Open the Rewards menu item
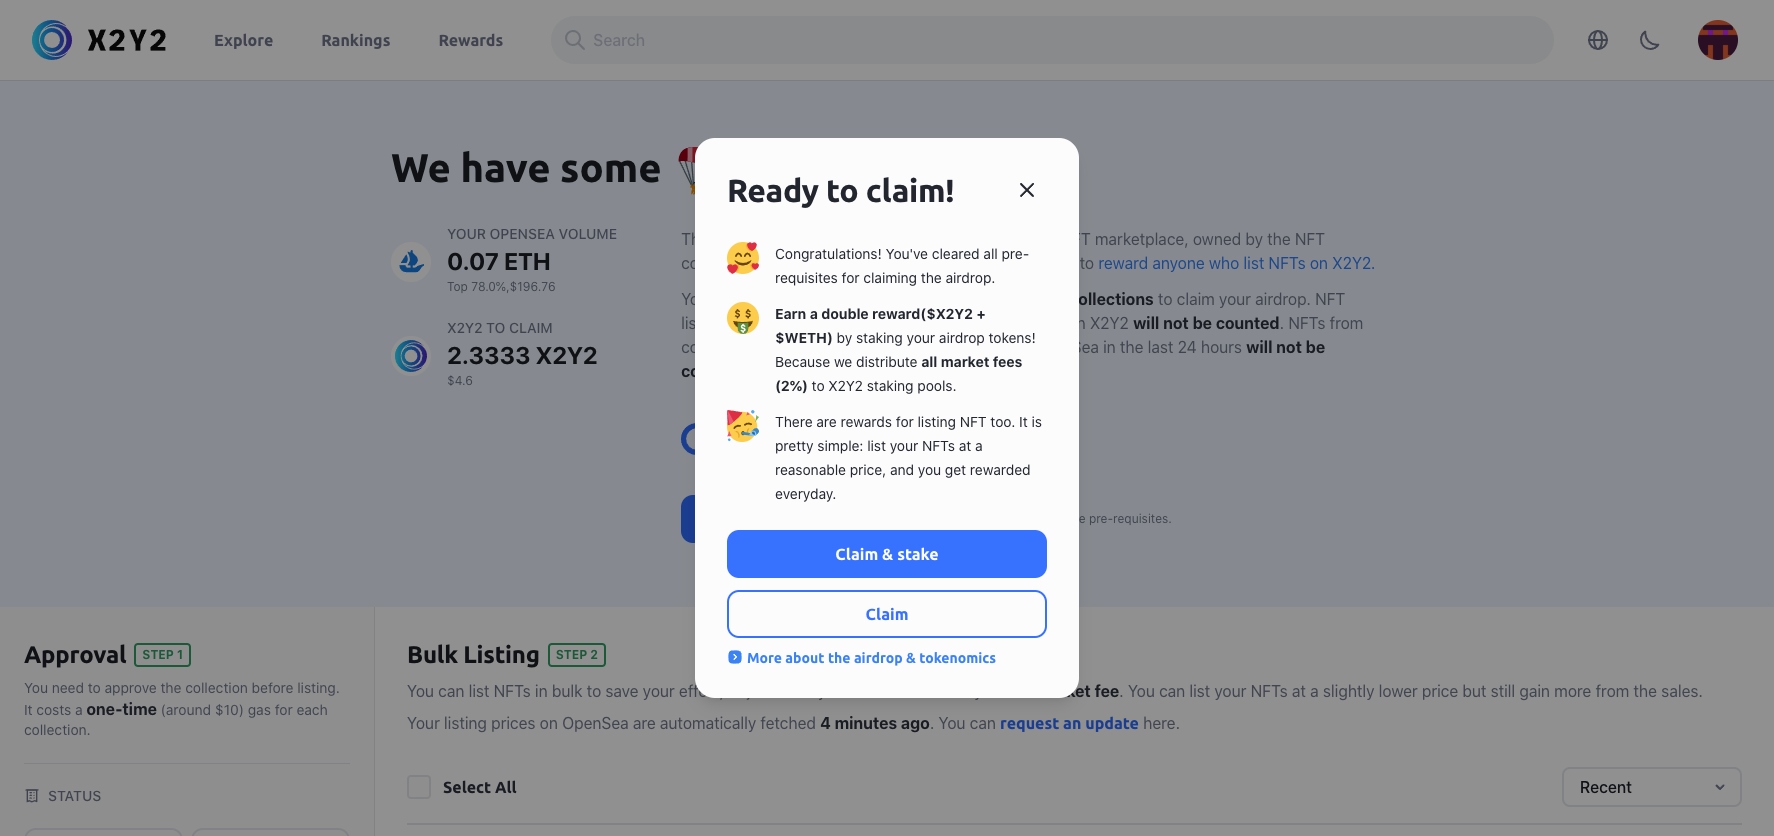 [x=471, y=40]
